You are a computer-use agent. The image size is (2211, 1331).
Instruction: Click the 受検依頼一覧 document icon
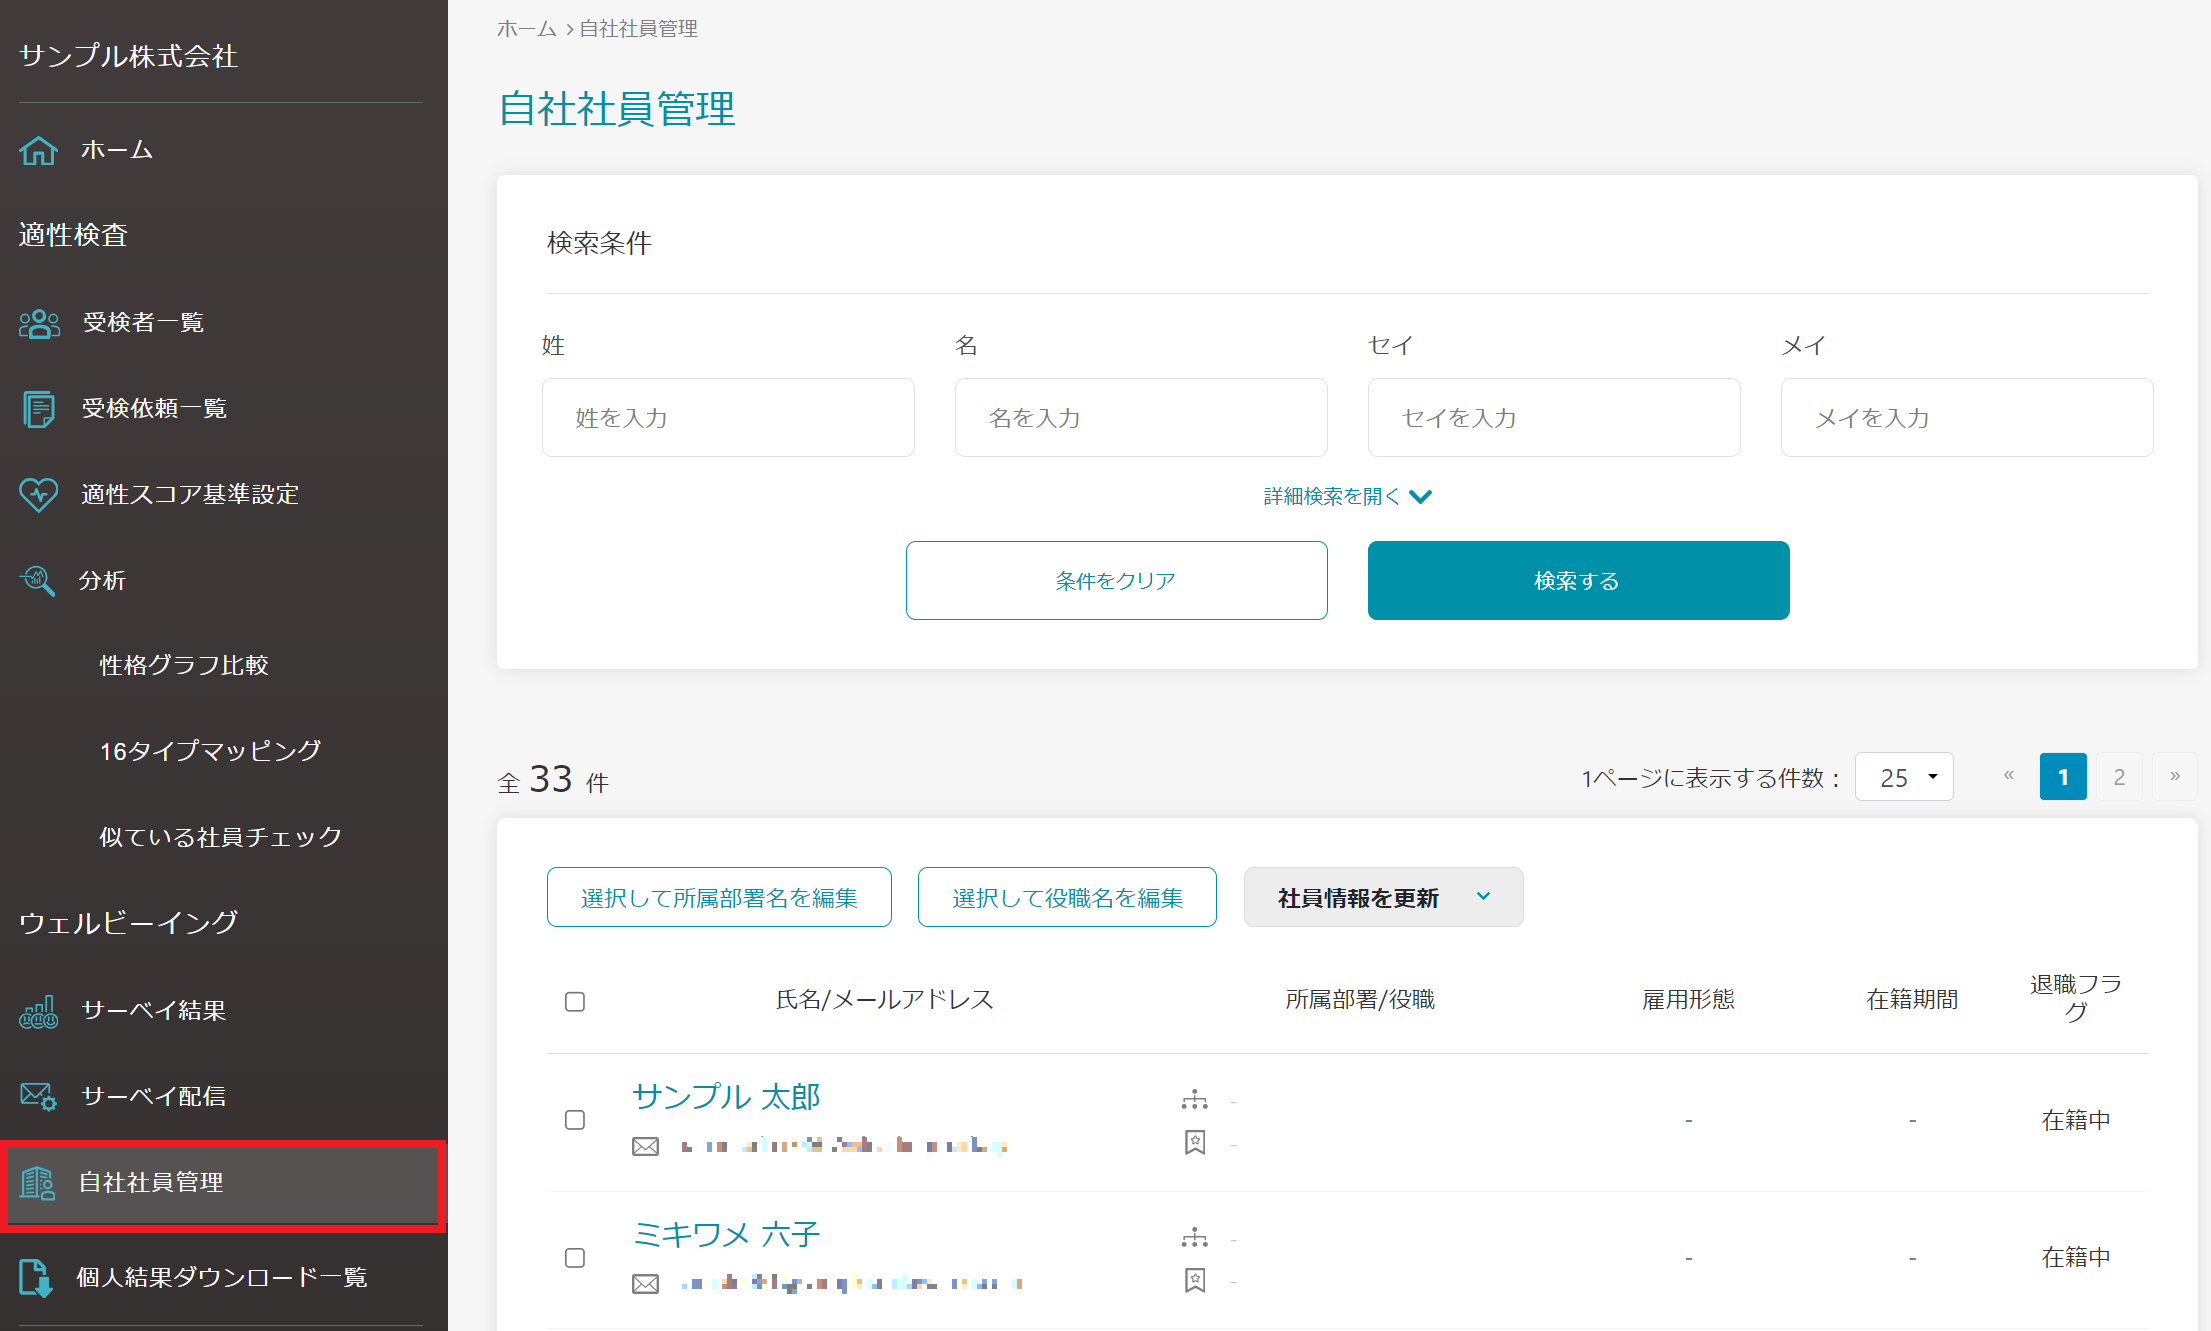[38, 409]
